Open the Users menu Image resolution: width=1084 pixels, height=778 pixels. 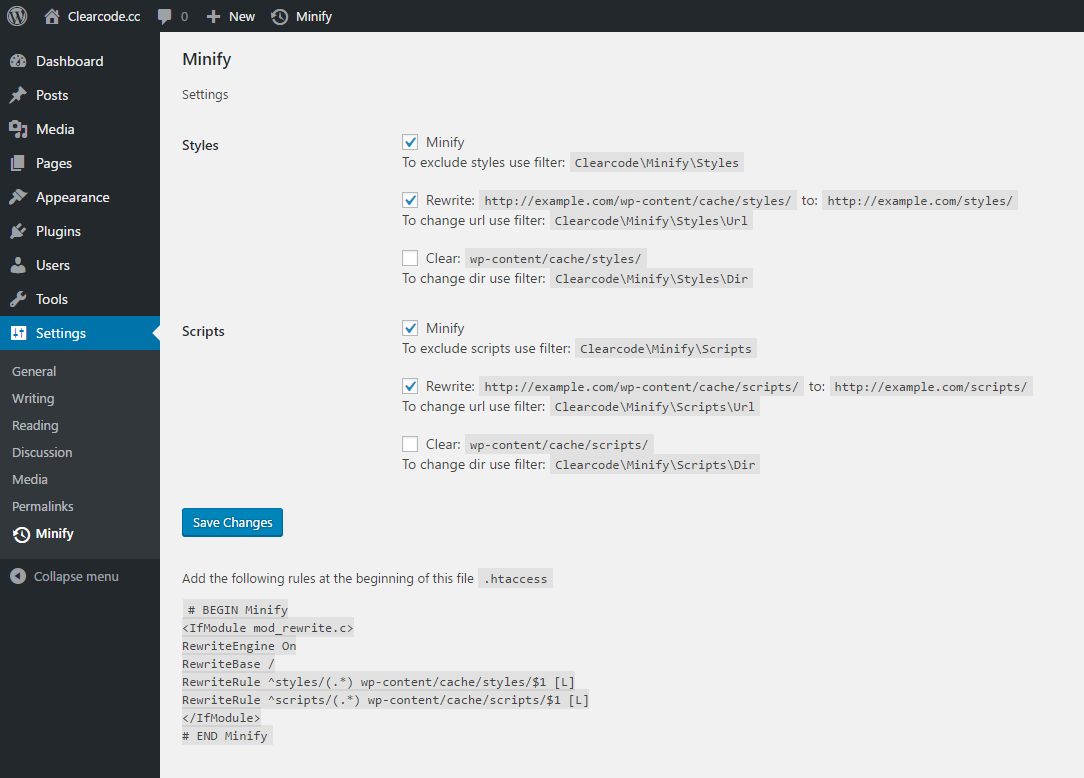(80, 265)
